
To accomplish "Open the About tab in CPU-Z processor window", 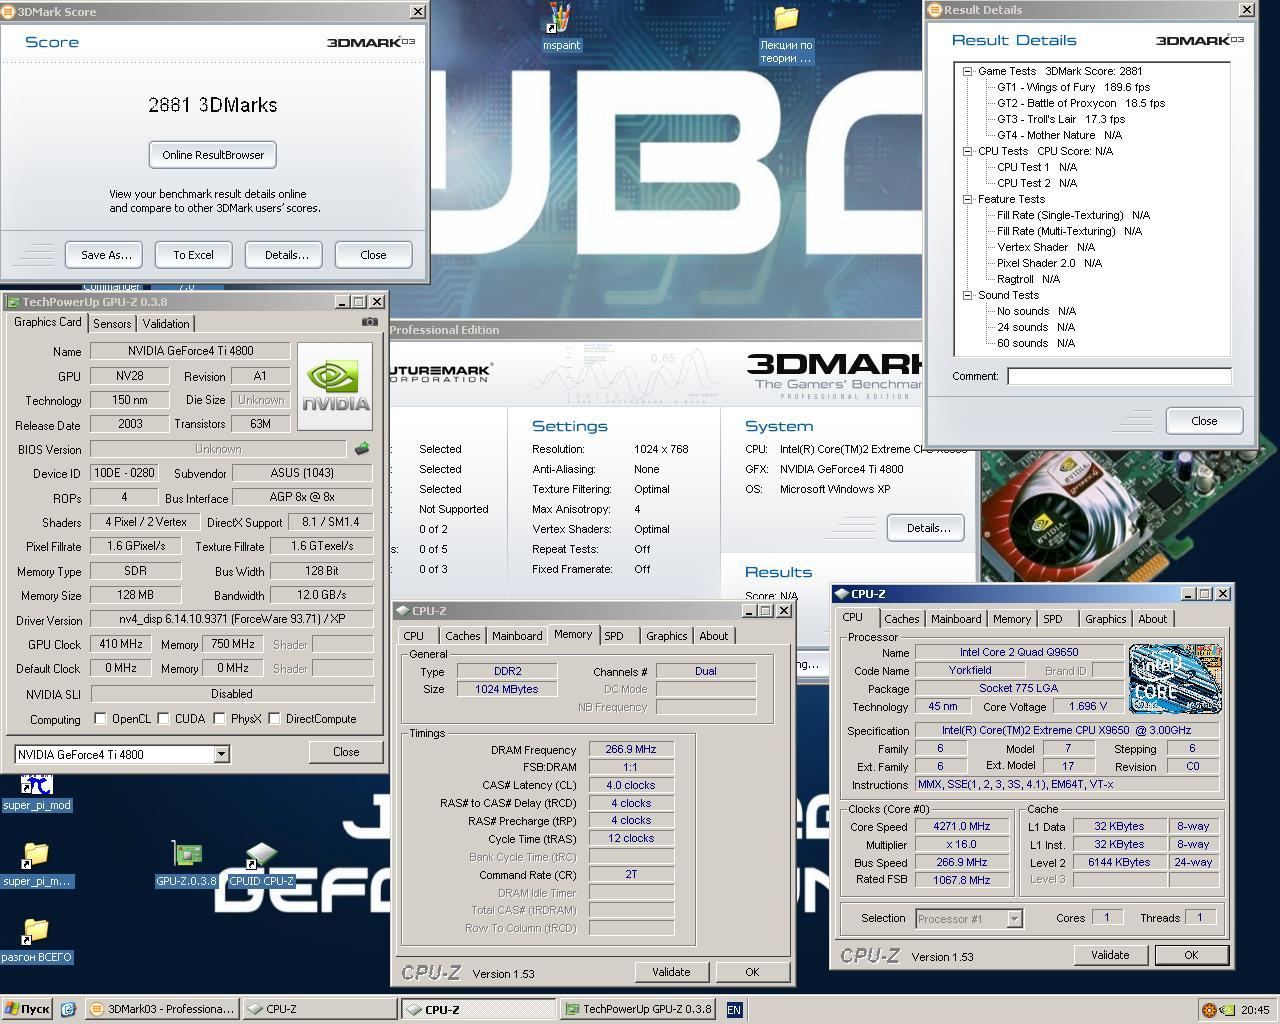I will point(1153,619).
